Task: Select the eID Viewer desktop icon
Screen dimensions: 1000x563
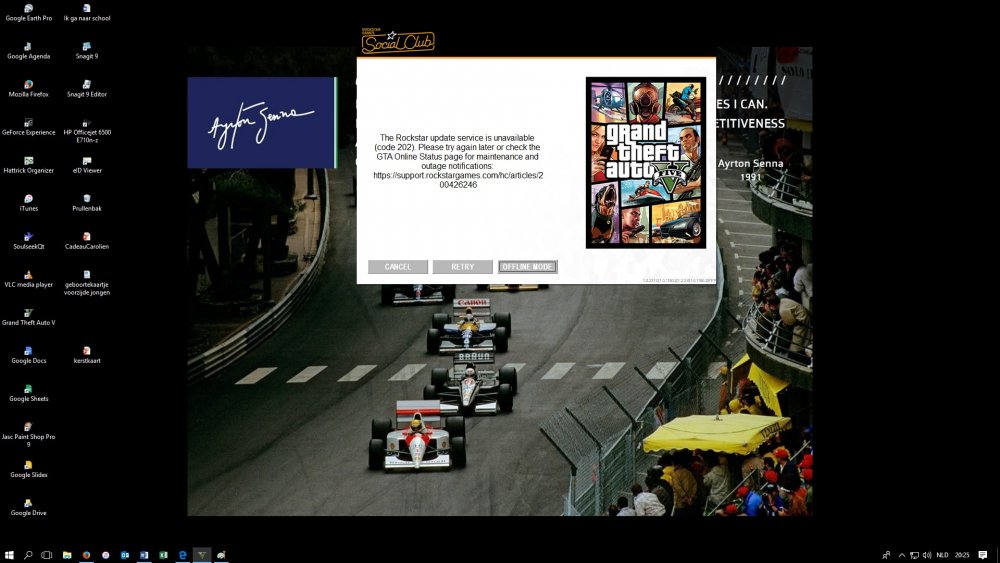Action: coord(87,165)
